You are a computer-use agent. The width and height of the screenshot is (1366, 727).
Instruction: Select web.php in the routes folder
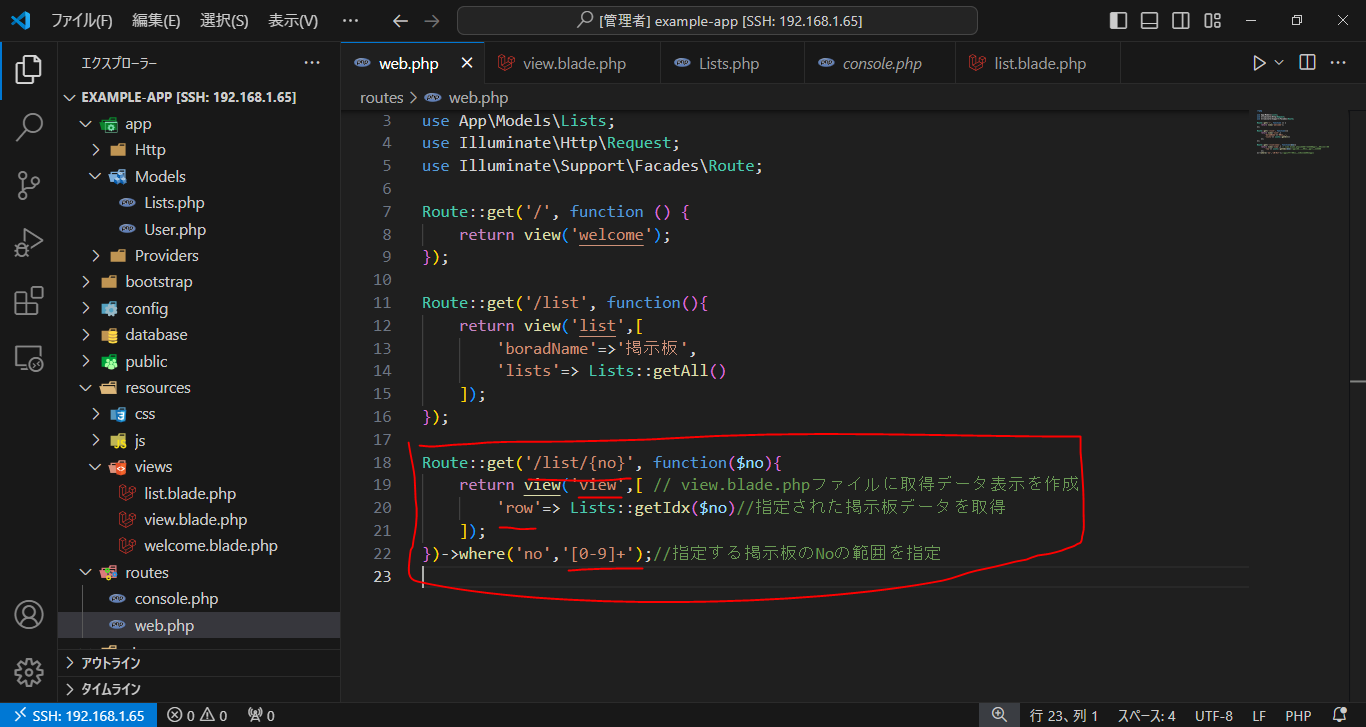pyautogui.click(x=199, y=625)
